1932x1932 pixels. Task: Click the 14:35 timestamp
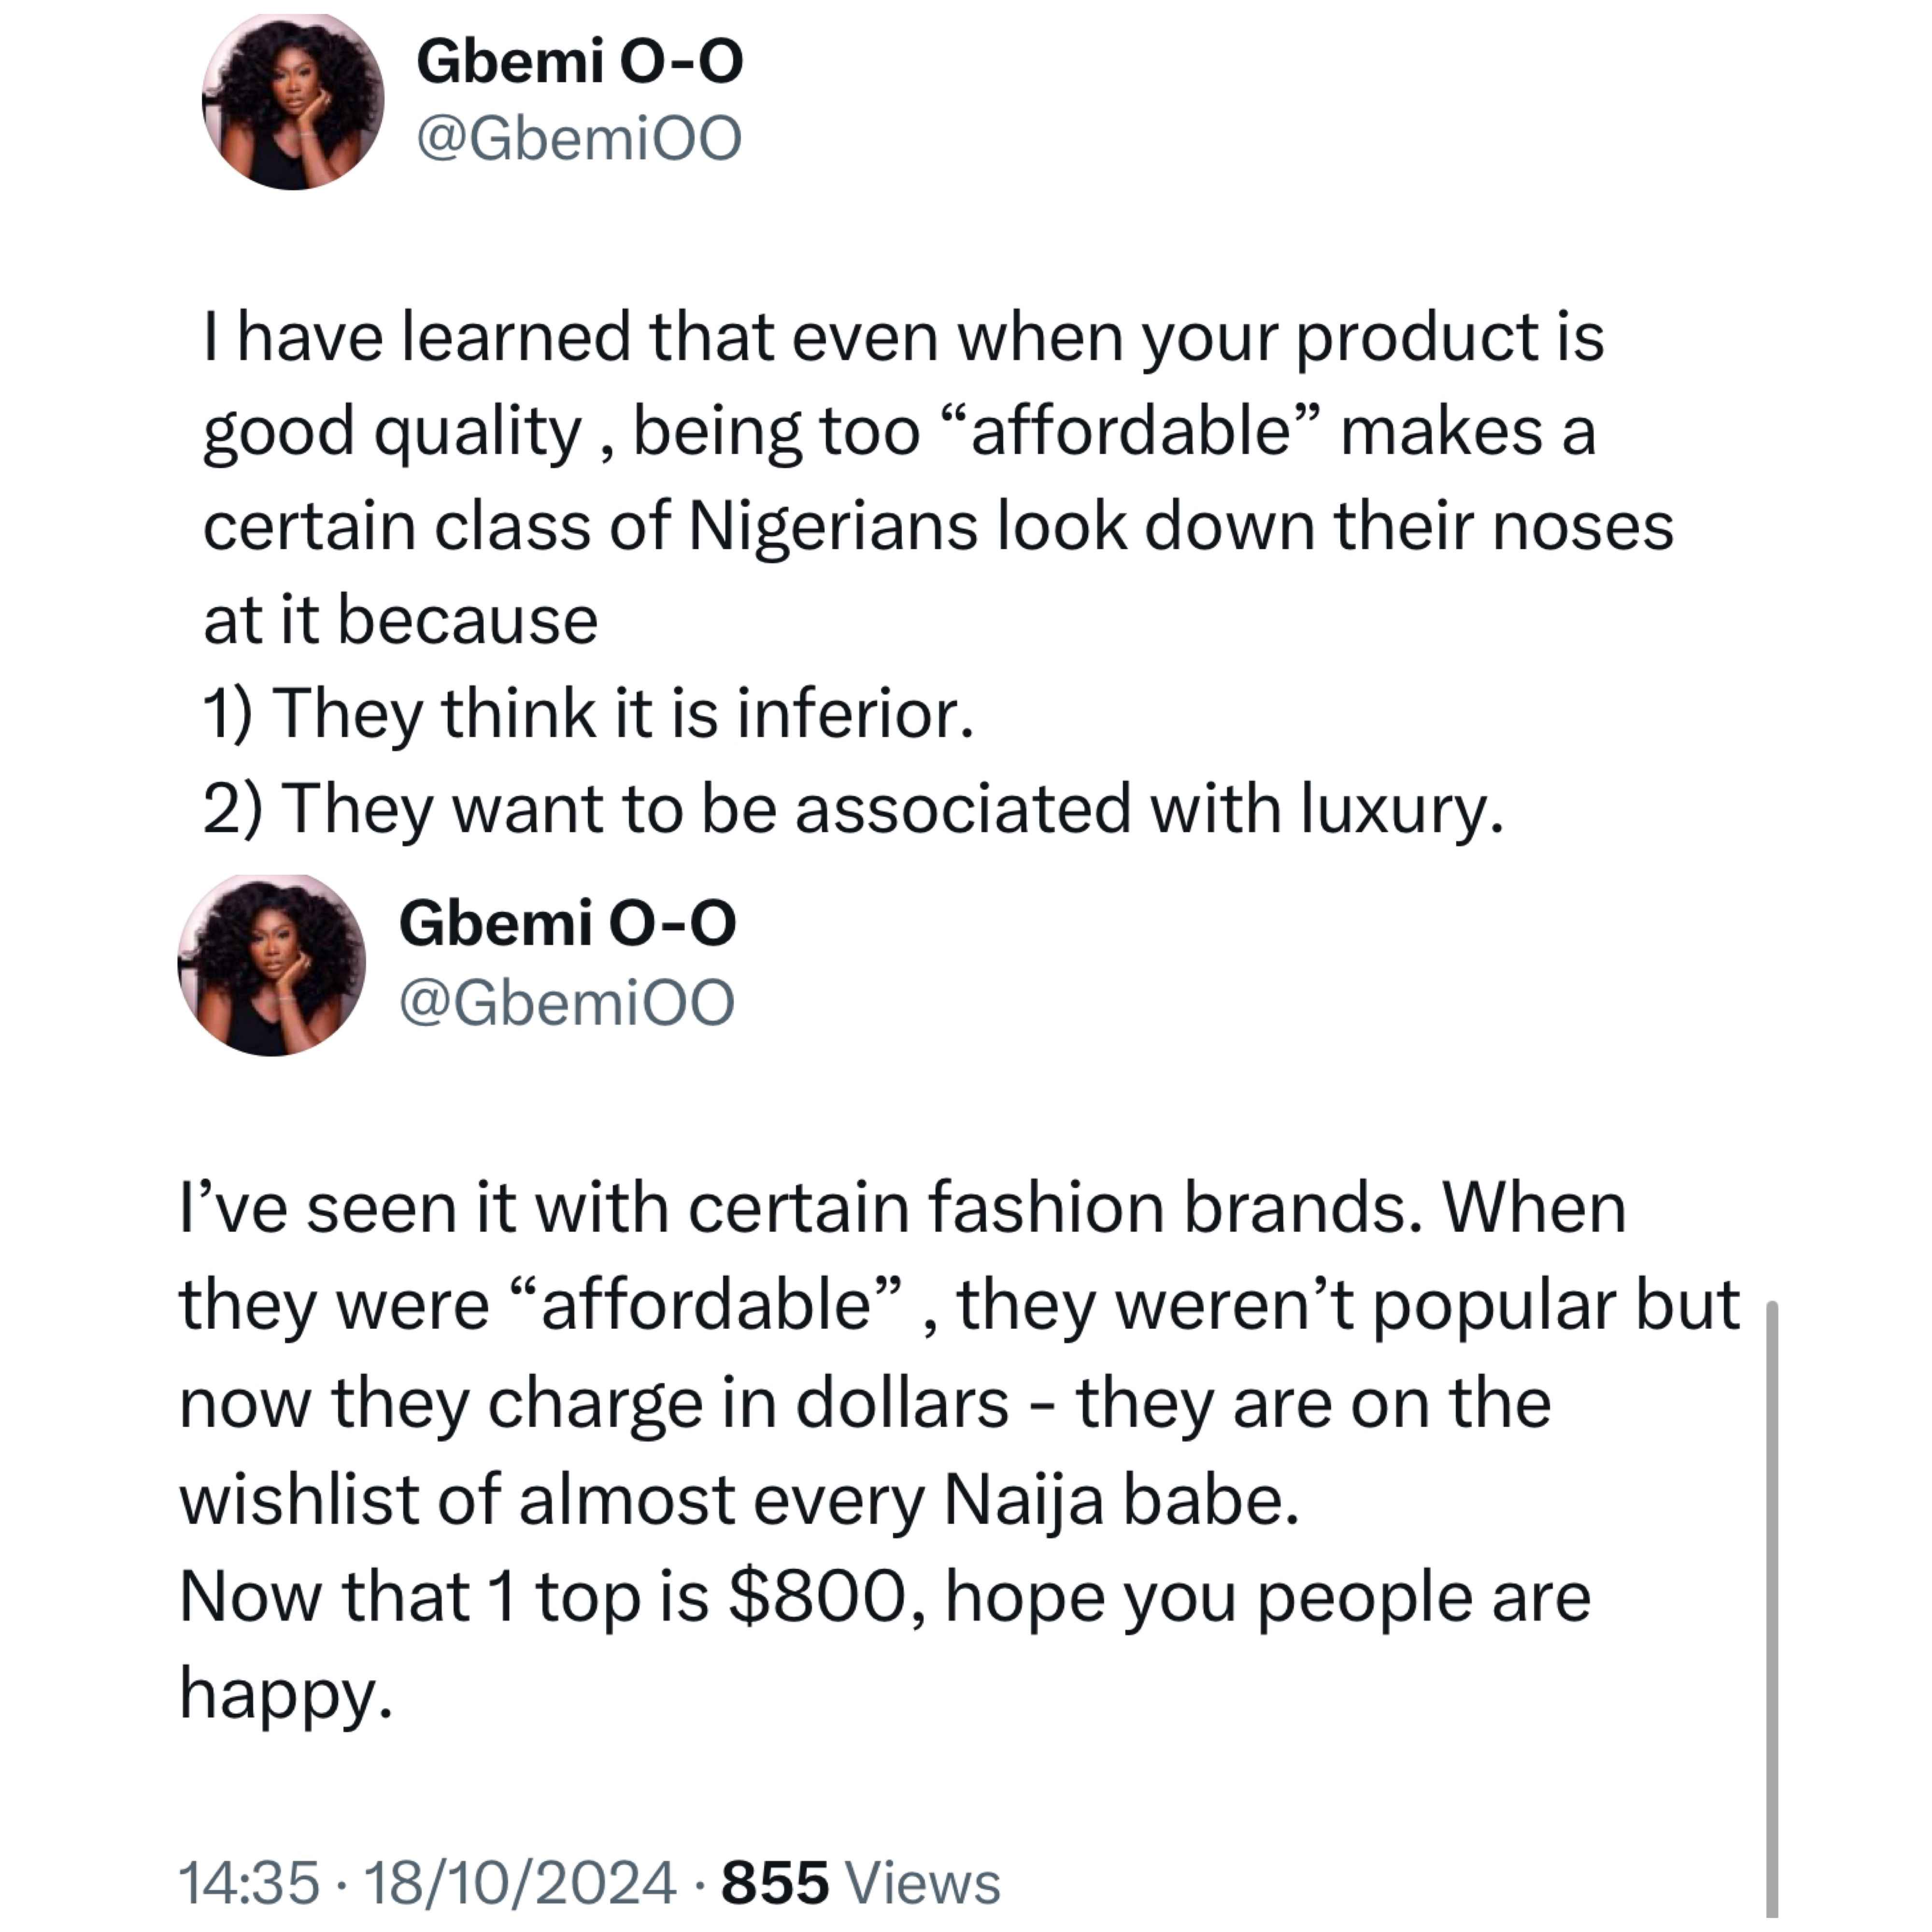tap(250, 1883)
